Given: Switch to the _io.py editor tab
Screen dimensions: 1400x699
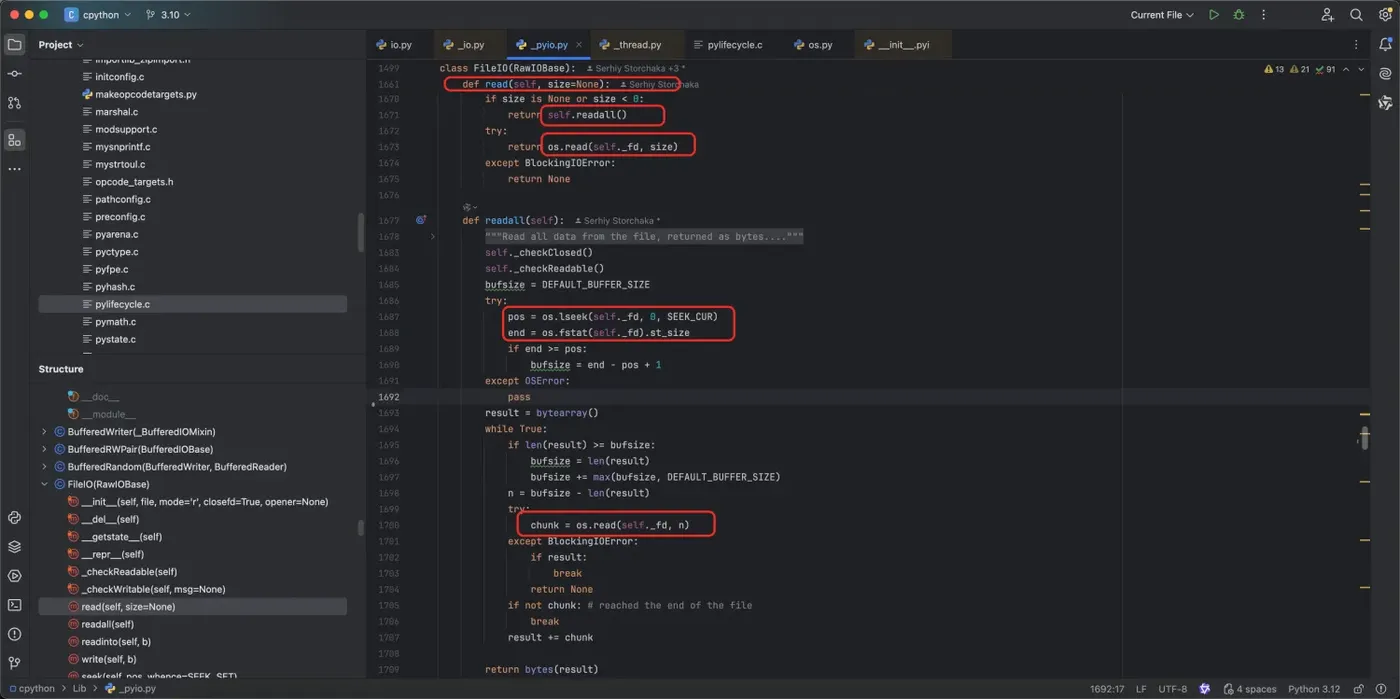Looking at the screenshot, I should tap(464, 45).
